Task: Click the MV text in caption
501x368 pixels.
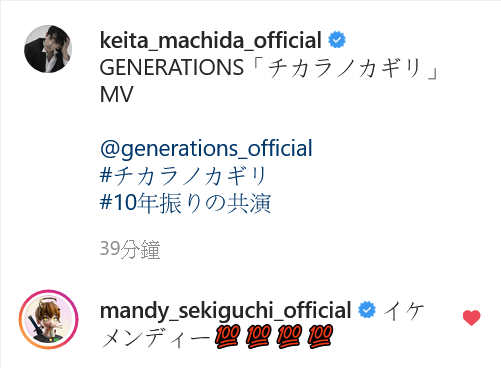Action: tap(116, 94)
